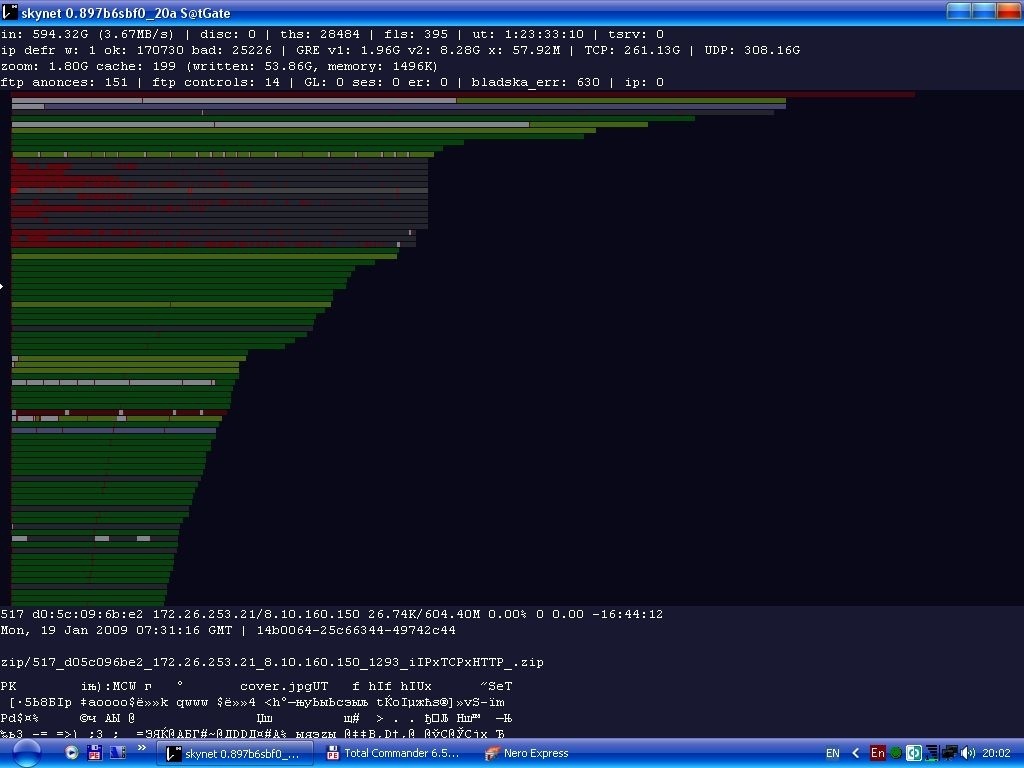Viewport: 1024px width, 768px height.
Task: Open the volume speaker tray icon
Action: [x=967, y=753]
